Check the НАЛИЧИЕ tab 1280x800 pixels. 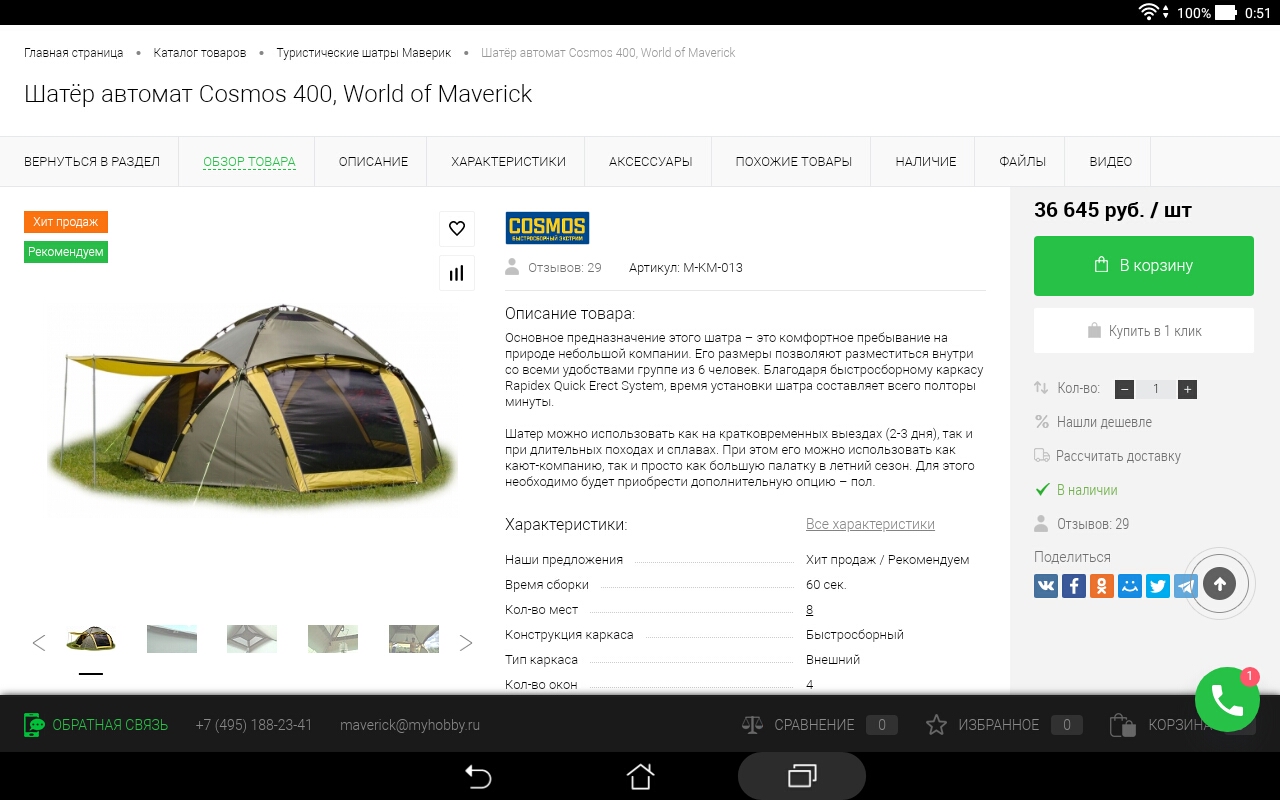pyautogui.click(x=926, y=161)
